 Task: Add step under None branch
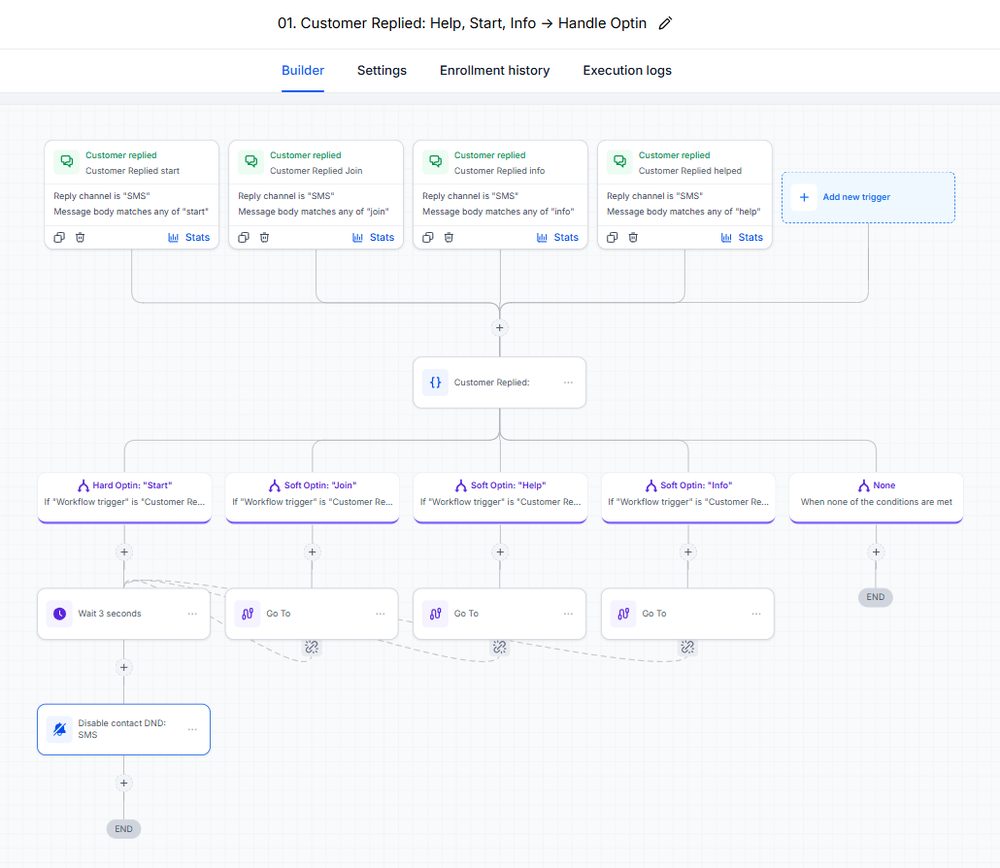[876, 552]
